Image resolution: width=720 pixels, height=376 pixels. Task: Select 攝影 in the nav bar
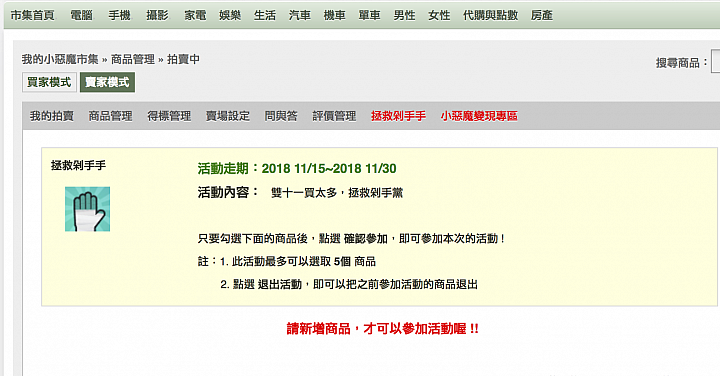tap(158, 15)
